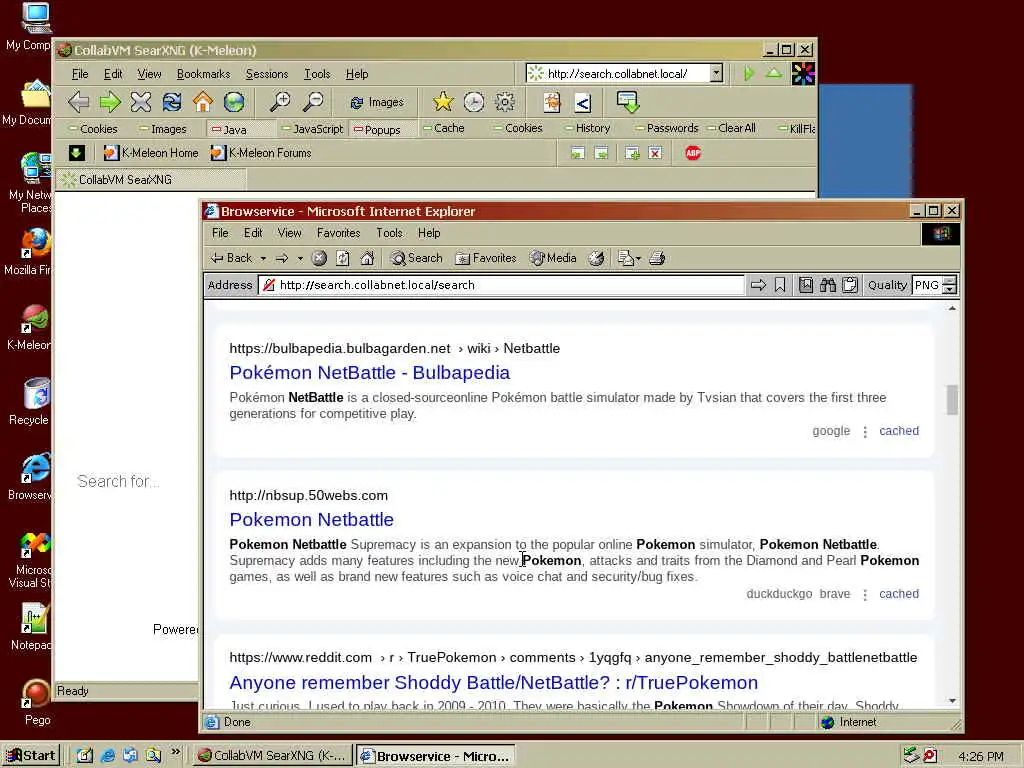This screenshot has height=768, width=1024.
Task: Click the IE Media toolbar button
Action: pyautogui.click(x=553, y=259)
